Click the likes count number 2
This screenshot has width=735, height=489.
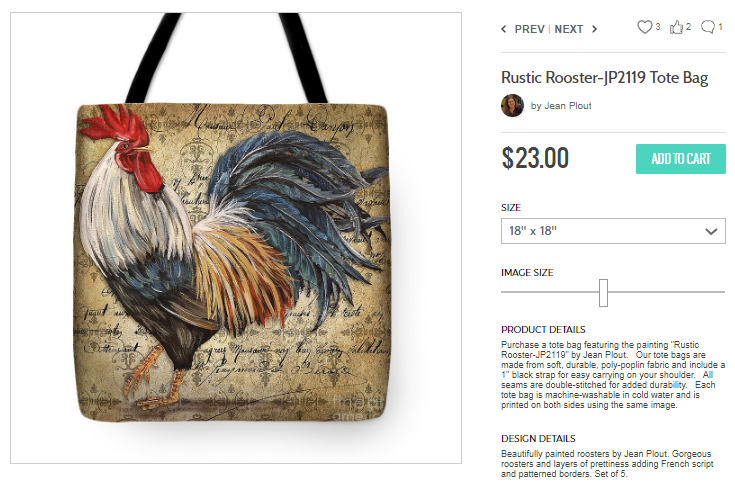click(x=688, y=27)
